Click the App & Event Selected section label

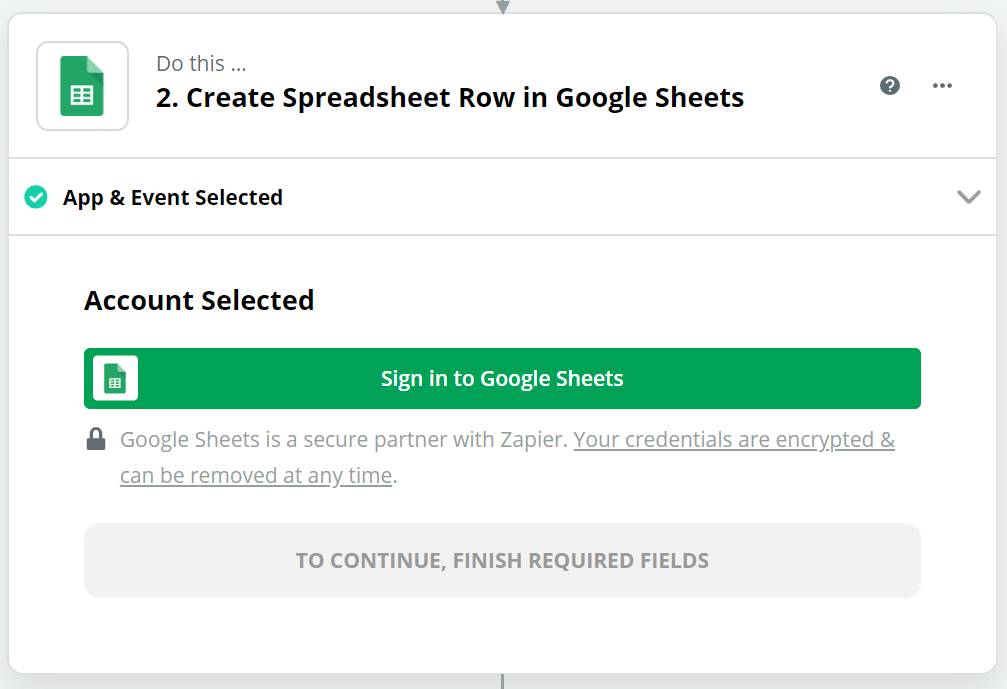pos(173,198)
